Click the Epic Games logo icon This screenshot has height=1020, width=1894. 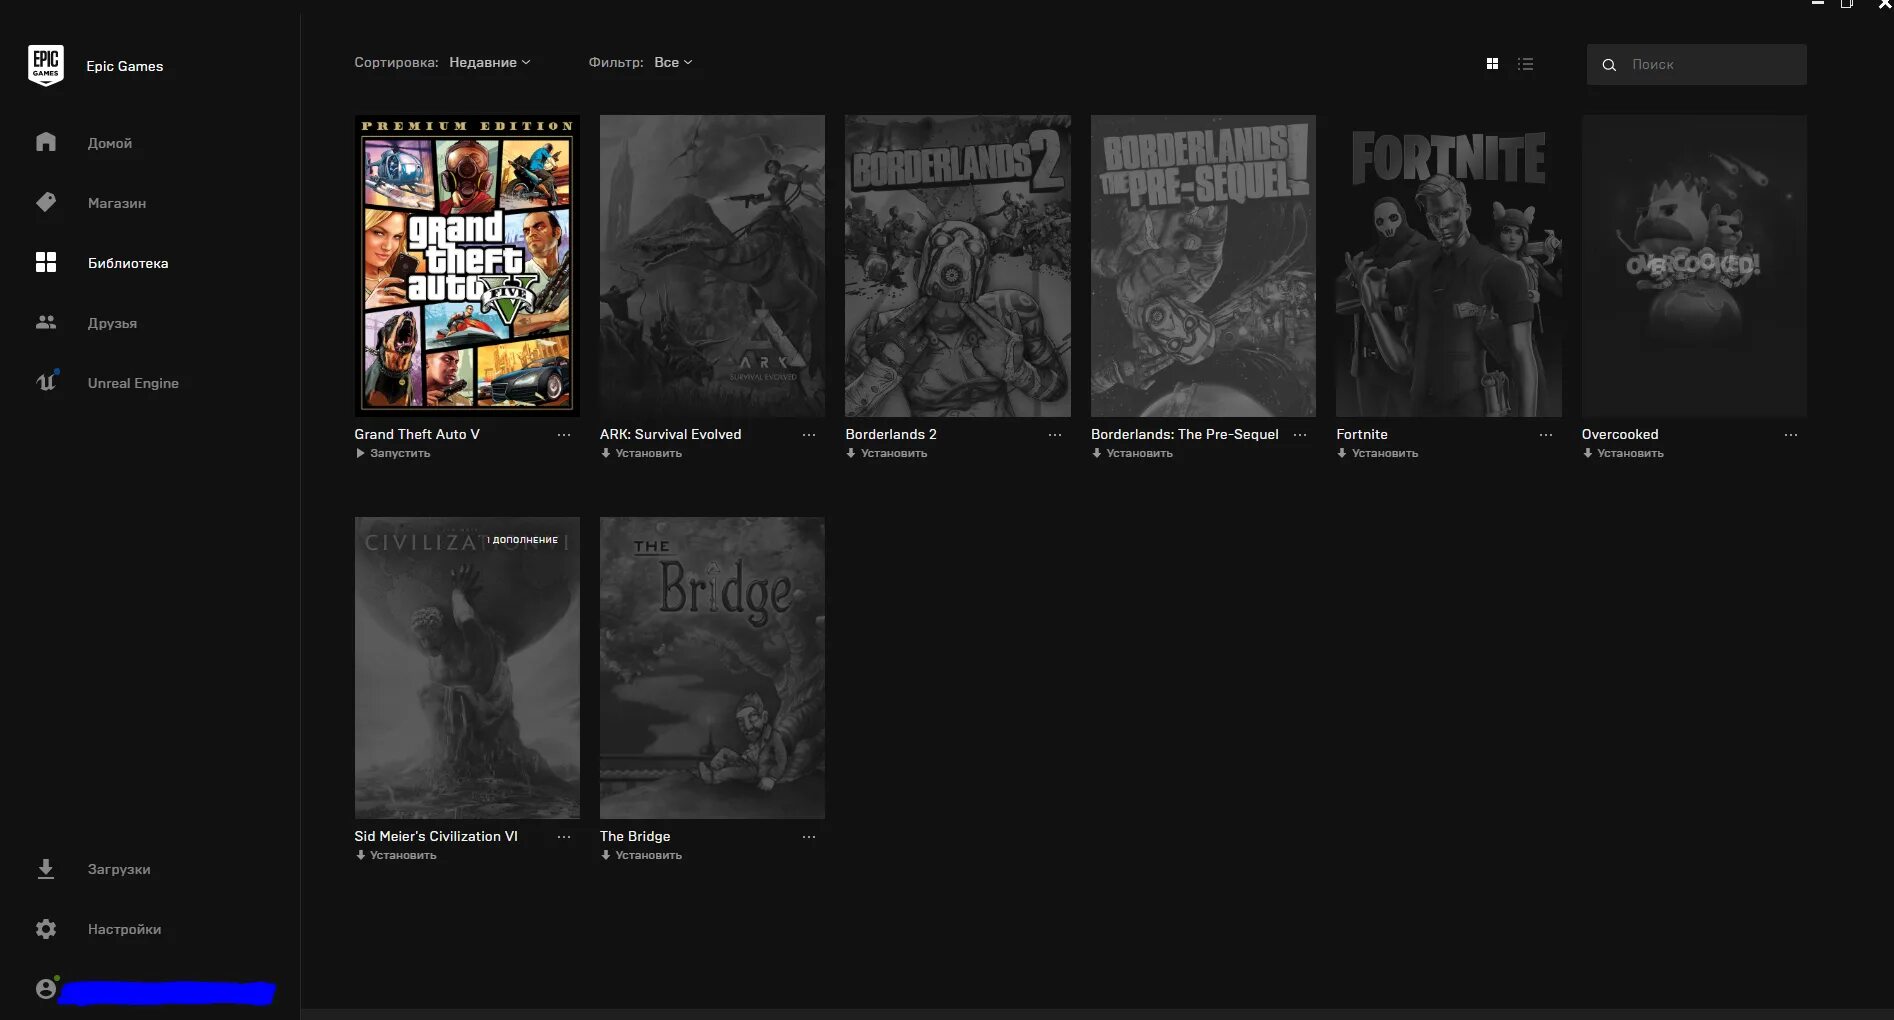45,65
